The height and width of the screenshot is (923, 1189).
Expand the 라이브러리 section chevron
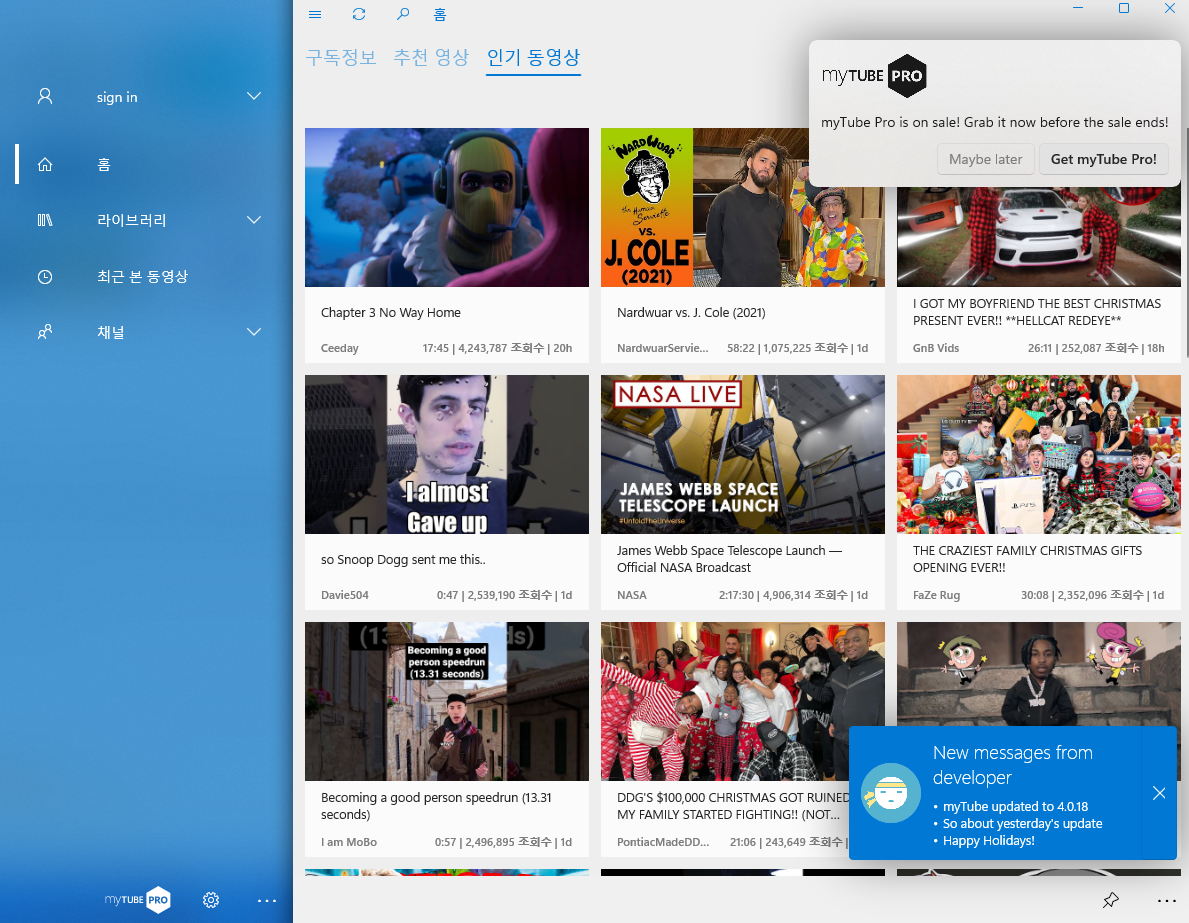point(254,220)
